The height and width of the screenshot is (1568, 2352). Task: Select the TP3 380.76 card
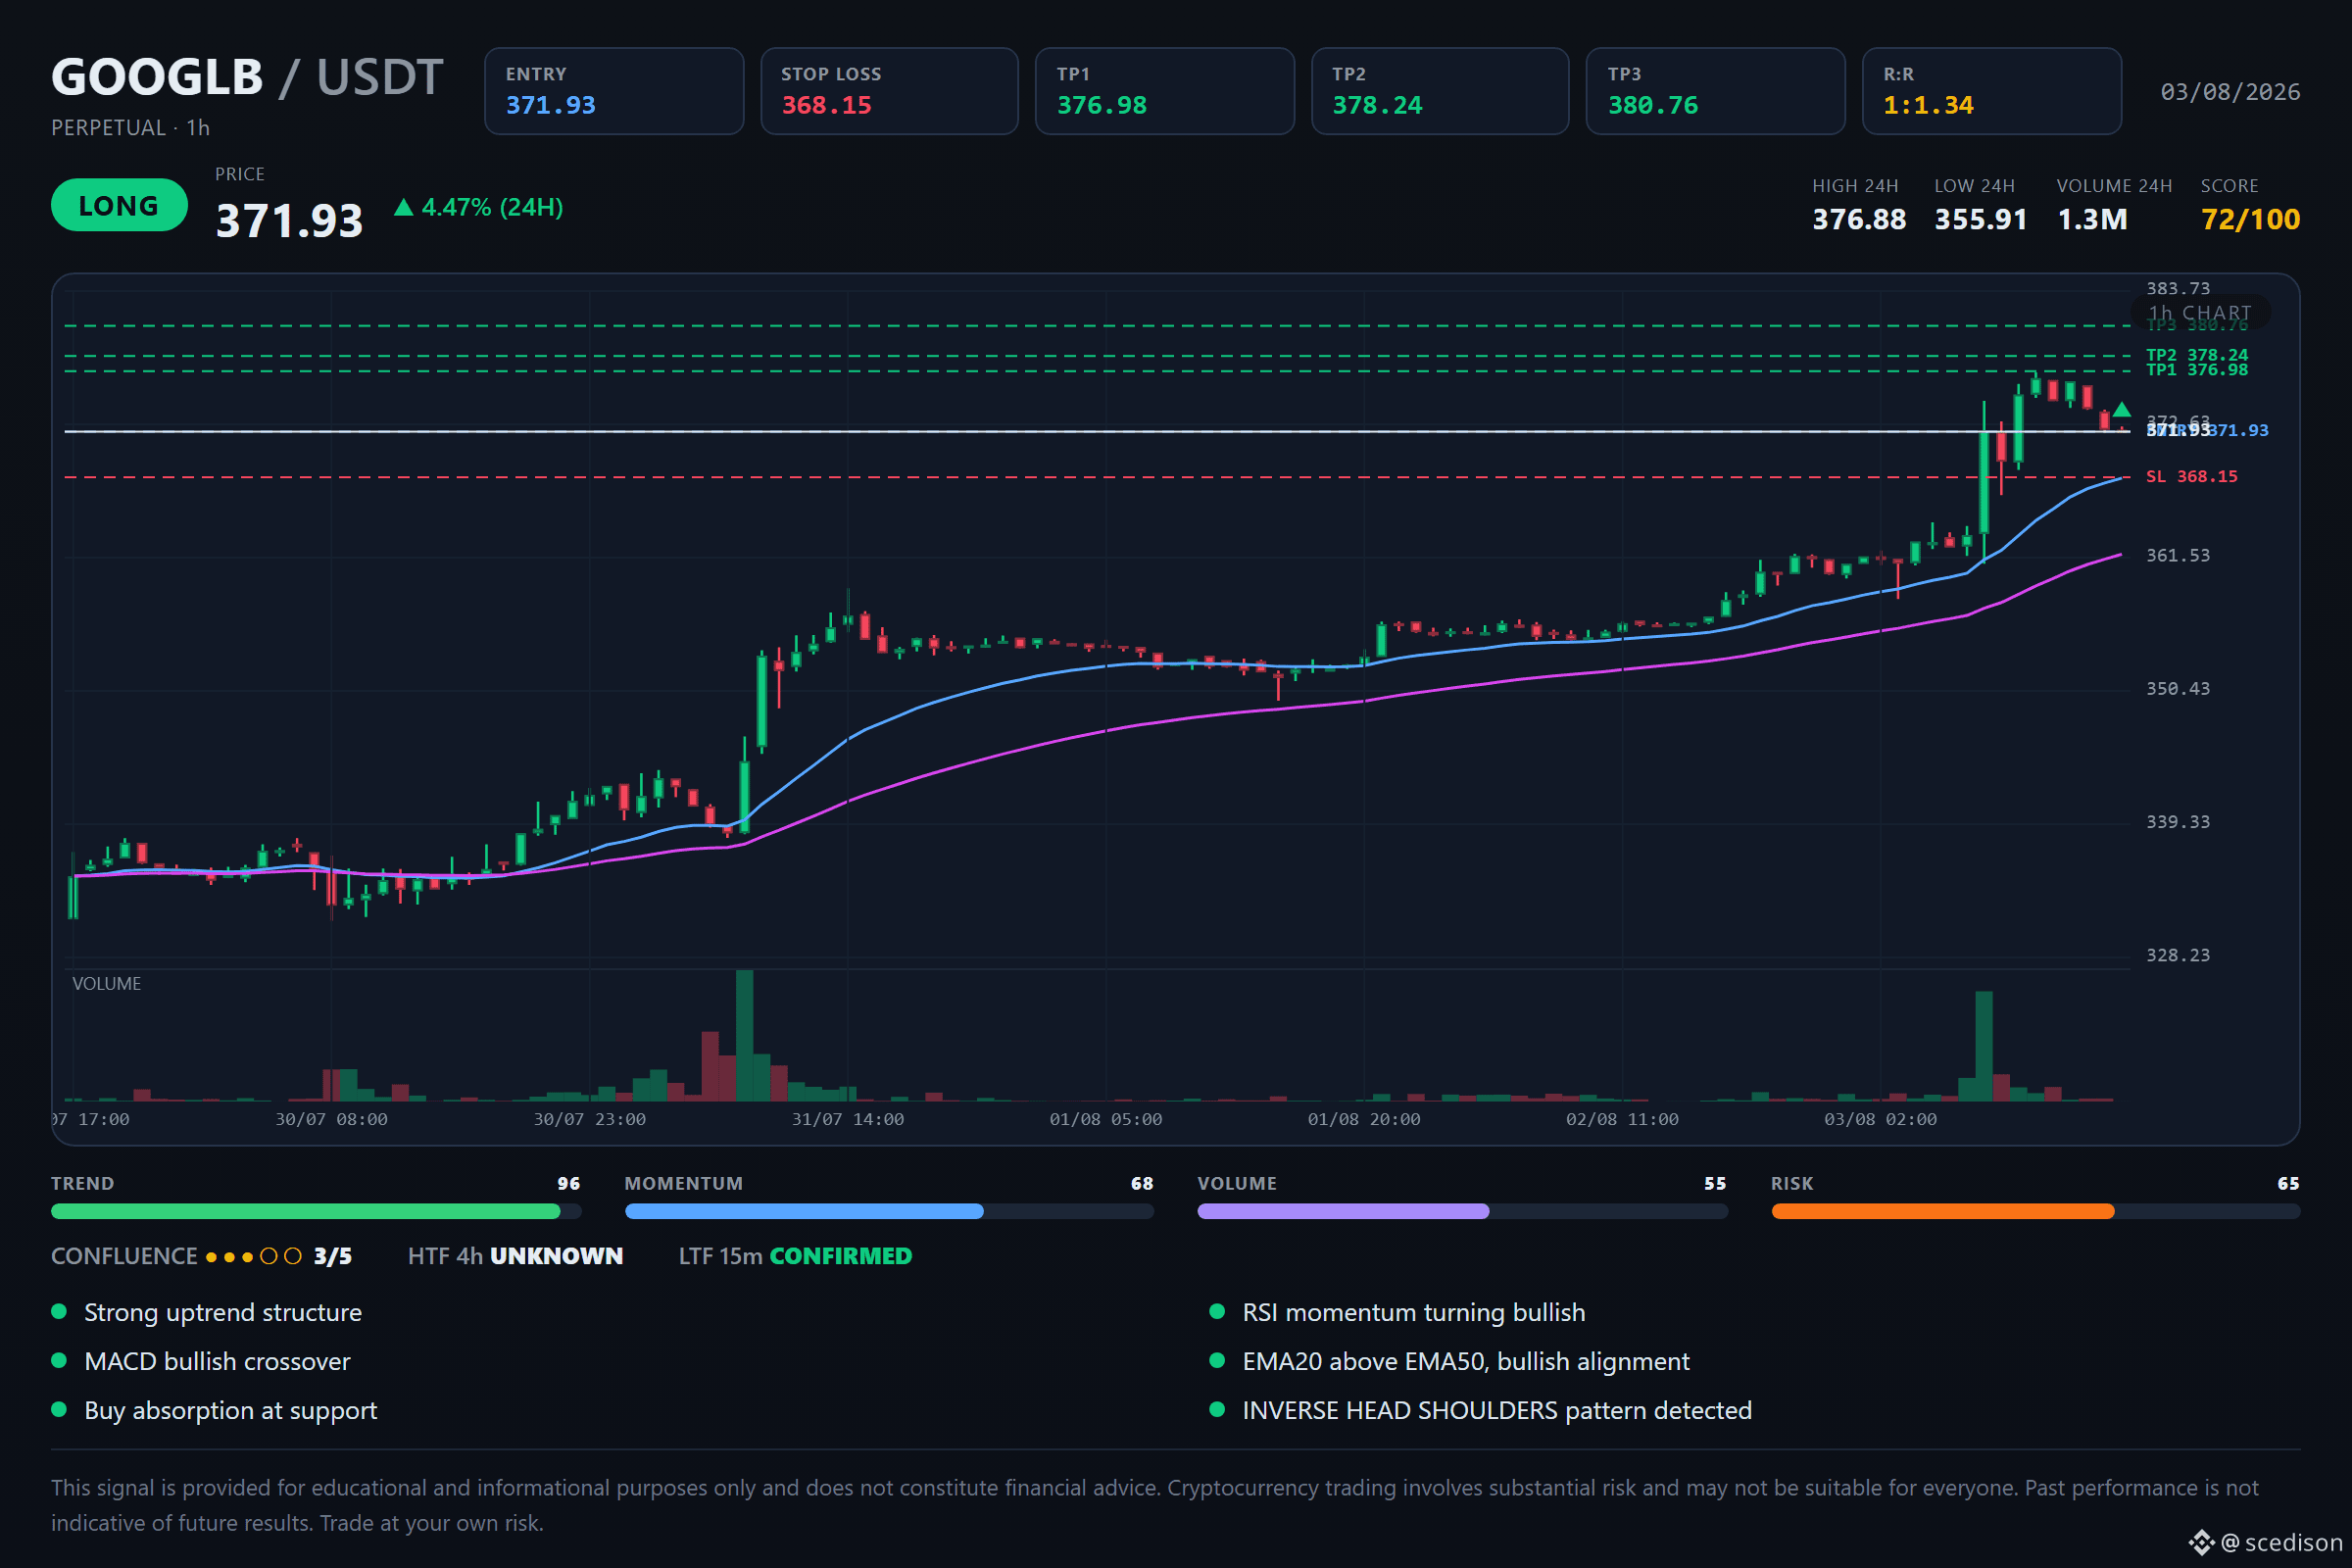[1716, 91]
